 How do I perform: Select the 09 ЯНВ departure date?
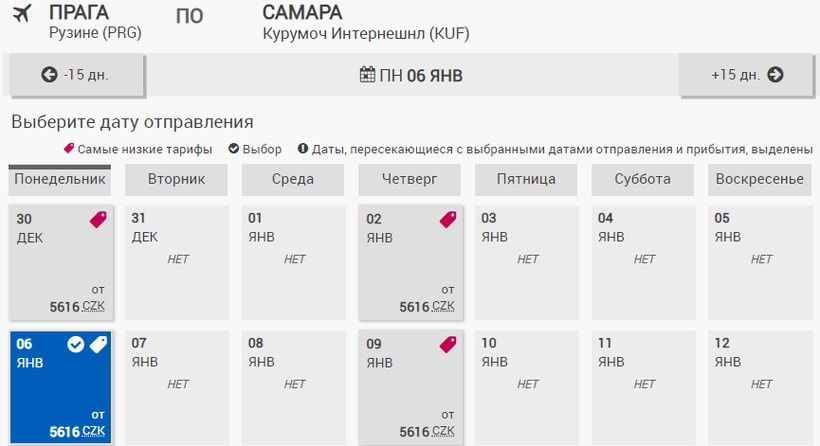(x=410, y=388)
